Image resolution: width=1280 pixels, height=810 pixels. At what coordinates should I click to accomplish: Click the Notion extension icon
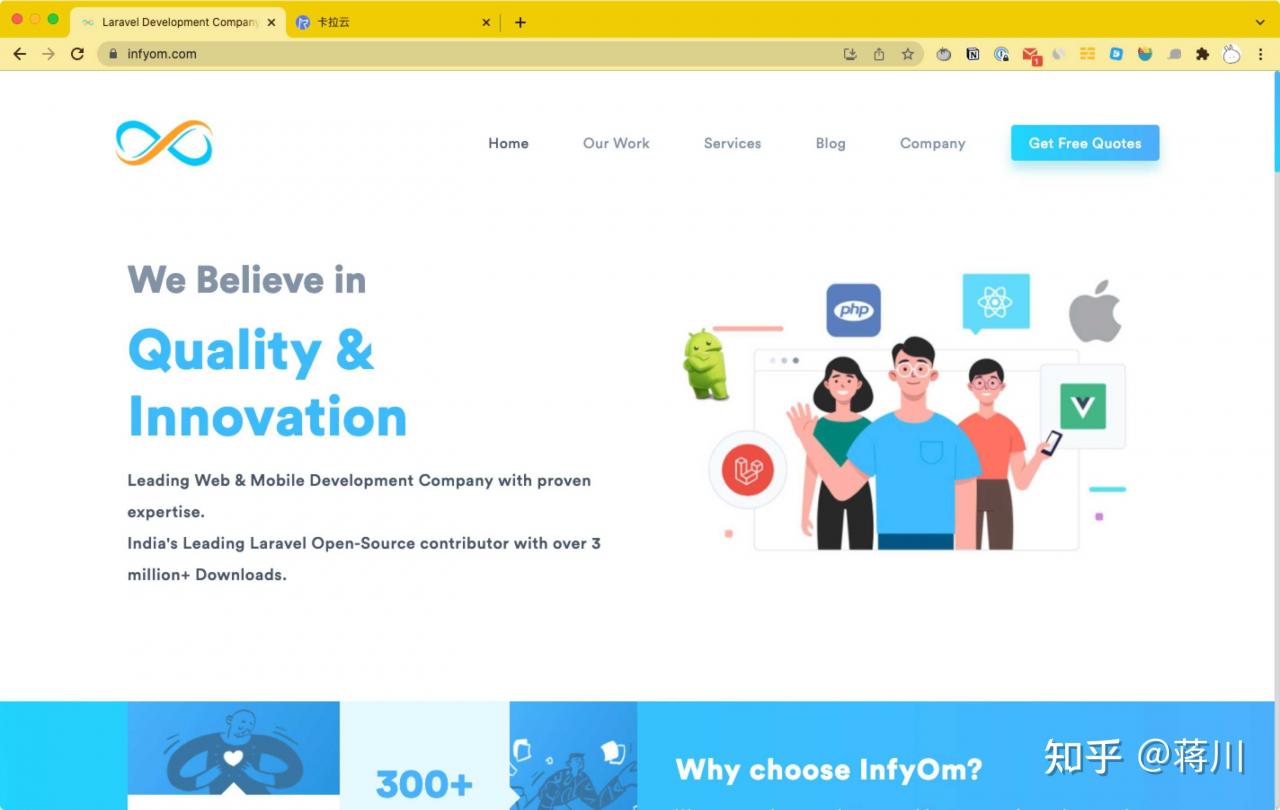[x=973, y=54]
